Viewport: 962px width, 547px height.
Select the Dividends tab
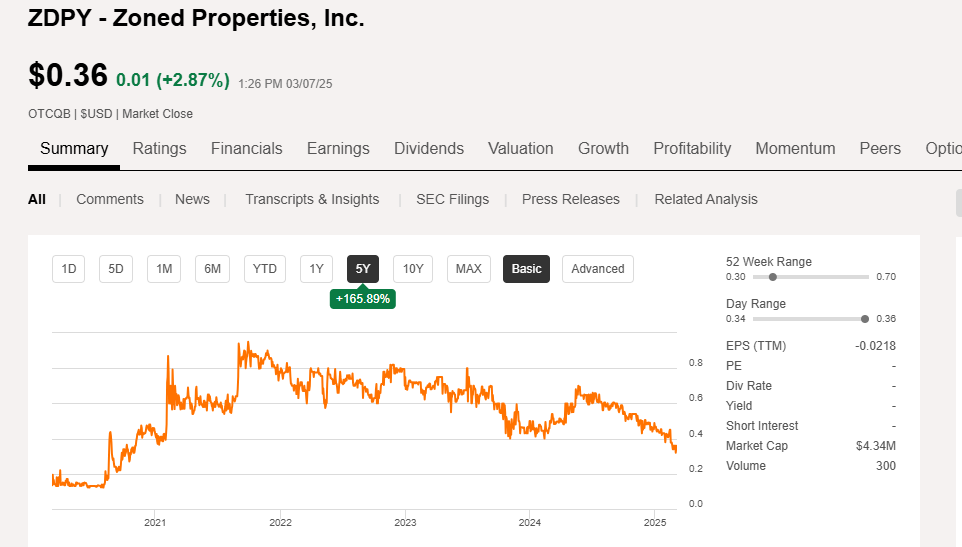pos(429,148)
